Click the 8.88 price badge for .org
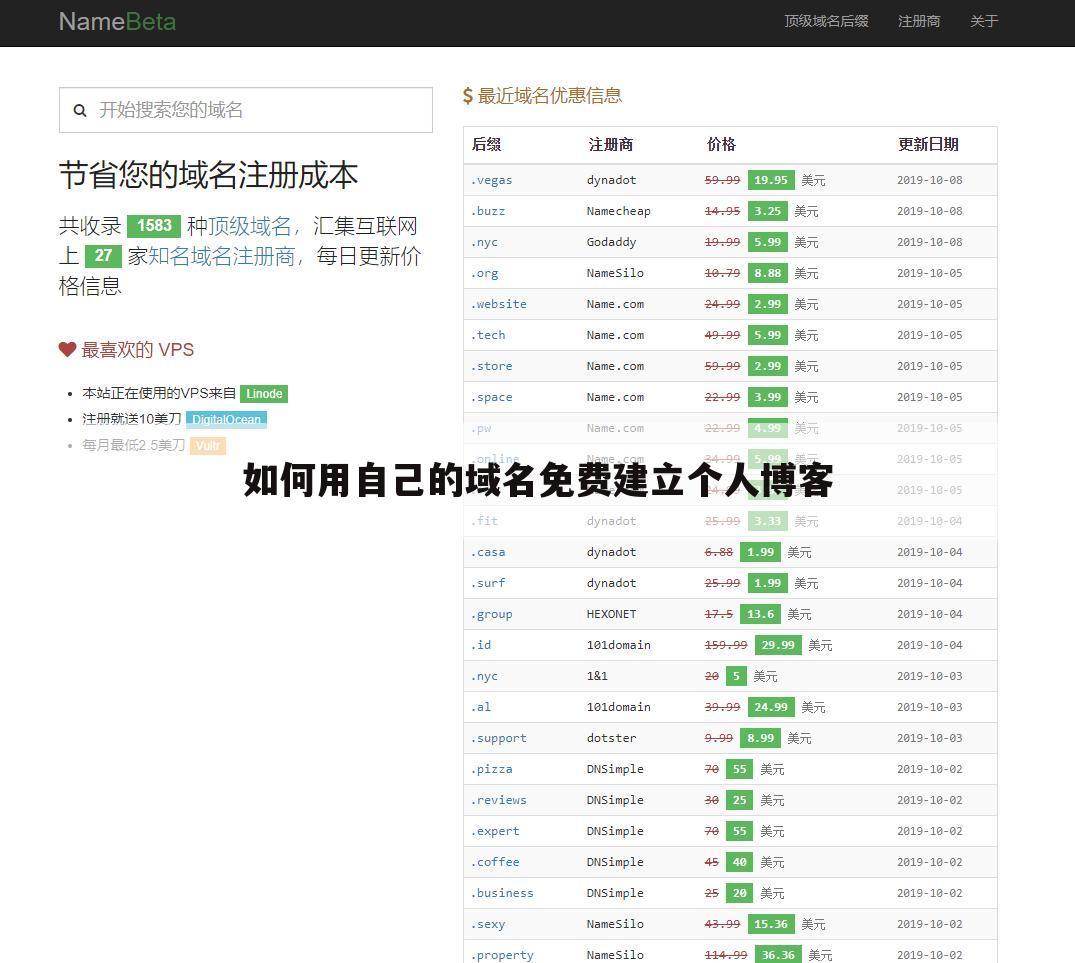This screenshot has height=963, width=1075. 767,273
